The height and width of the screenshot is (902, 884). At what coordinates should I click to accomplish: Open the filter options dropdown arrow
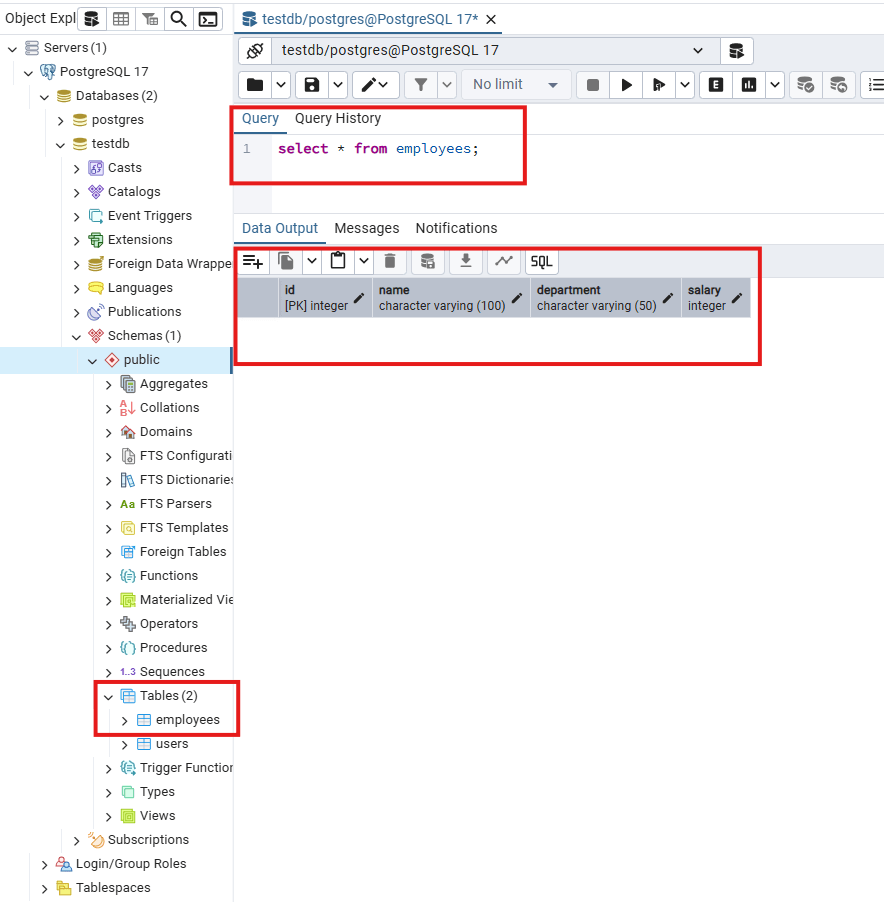(x=447, y=85)
